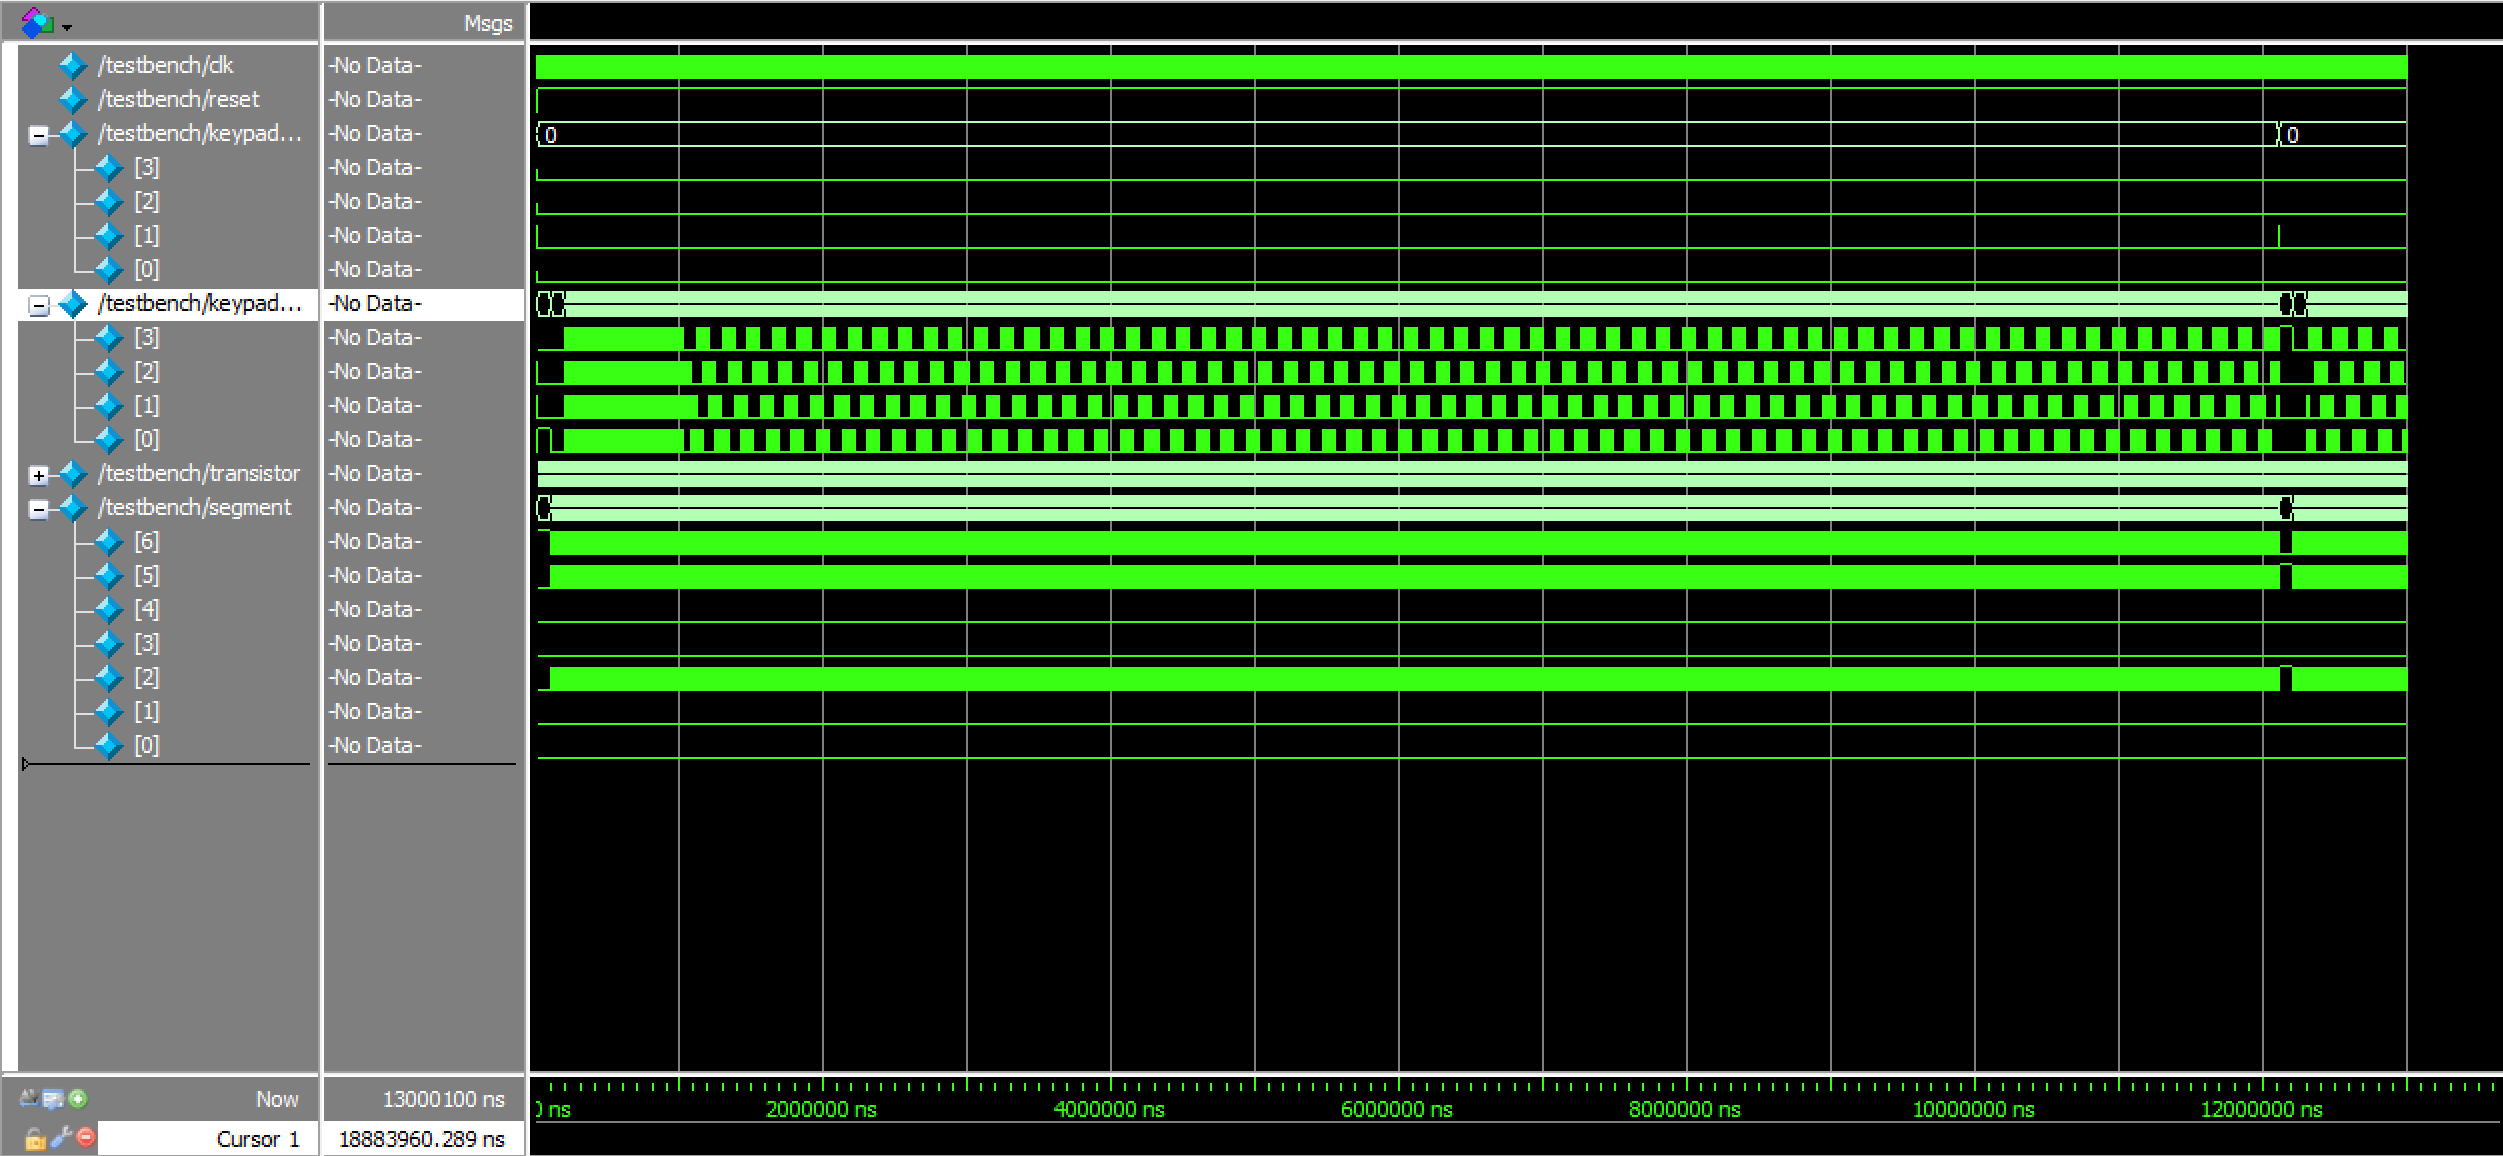
Task: Select segment bit [6] signal row
Action: (x=146, y=542)
